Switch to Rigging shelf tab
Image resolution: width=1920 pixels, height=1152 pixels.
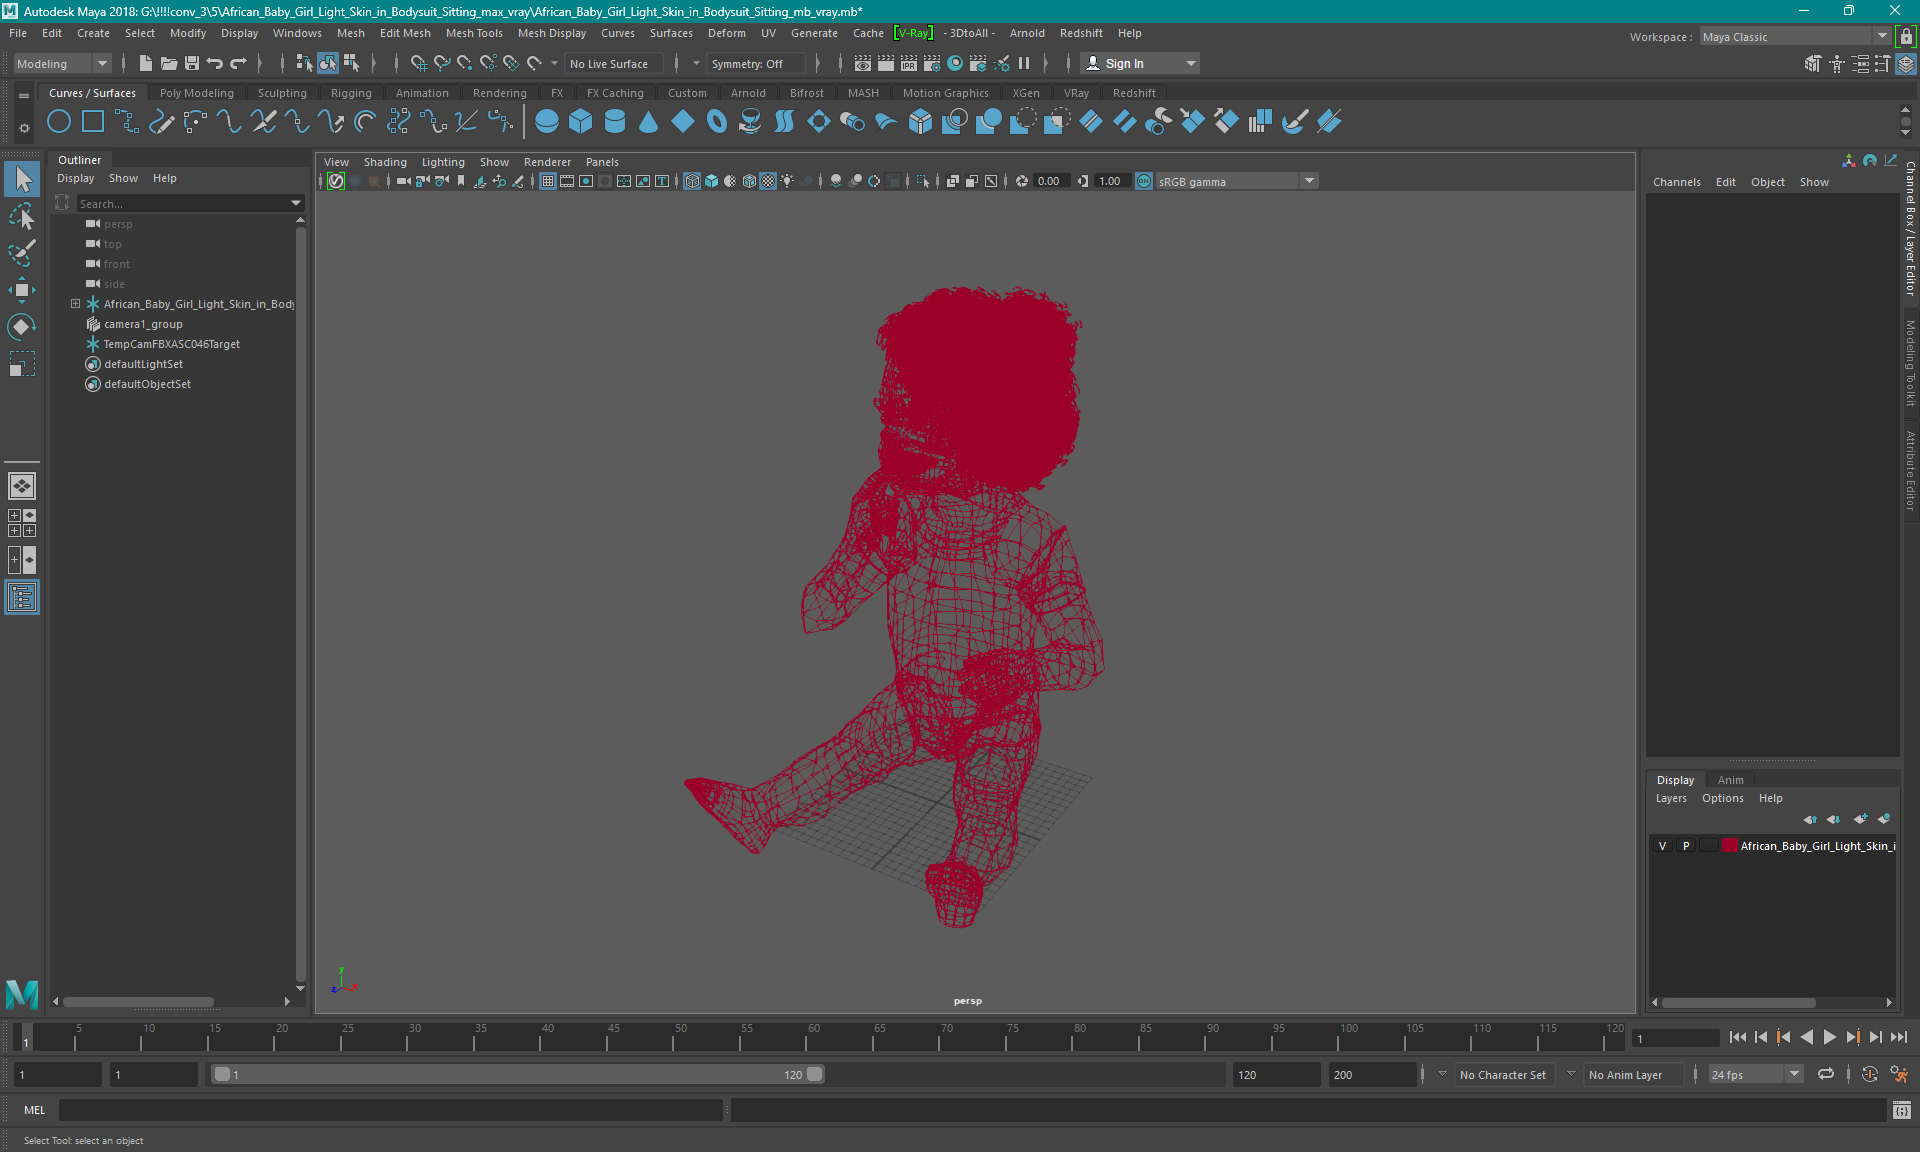(351, 93)
